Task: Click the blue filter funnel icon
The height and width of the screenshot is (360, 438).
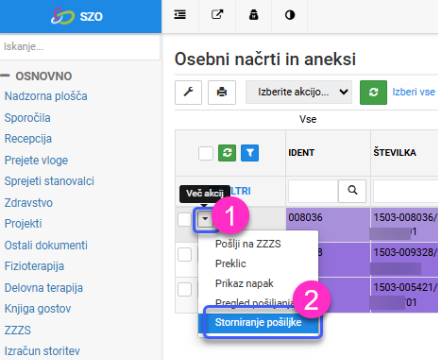Action: 250,153
